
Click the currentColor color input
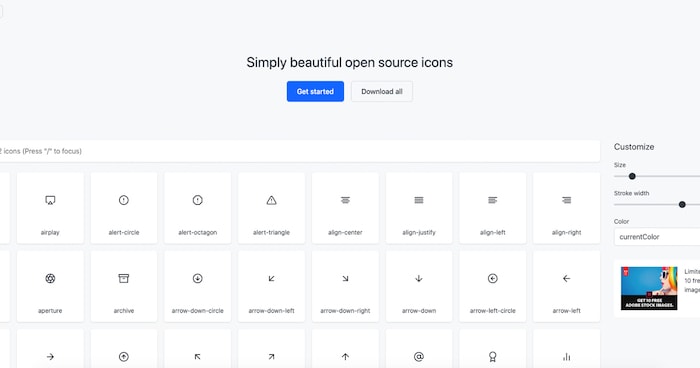[x=657, y=237]
